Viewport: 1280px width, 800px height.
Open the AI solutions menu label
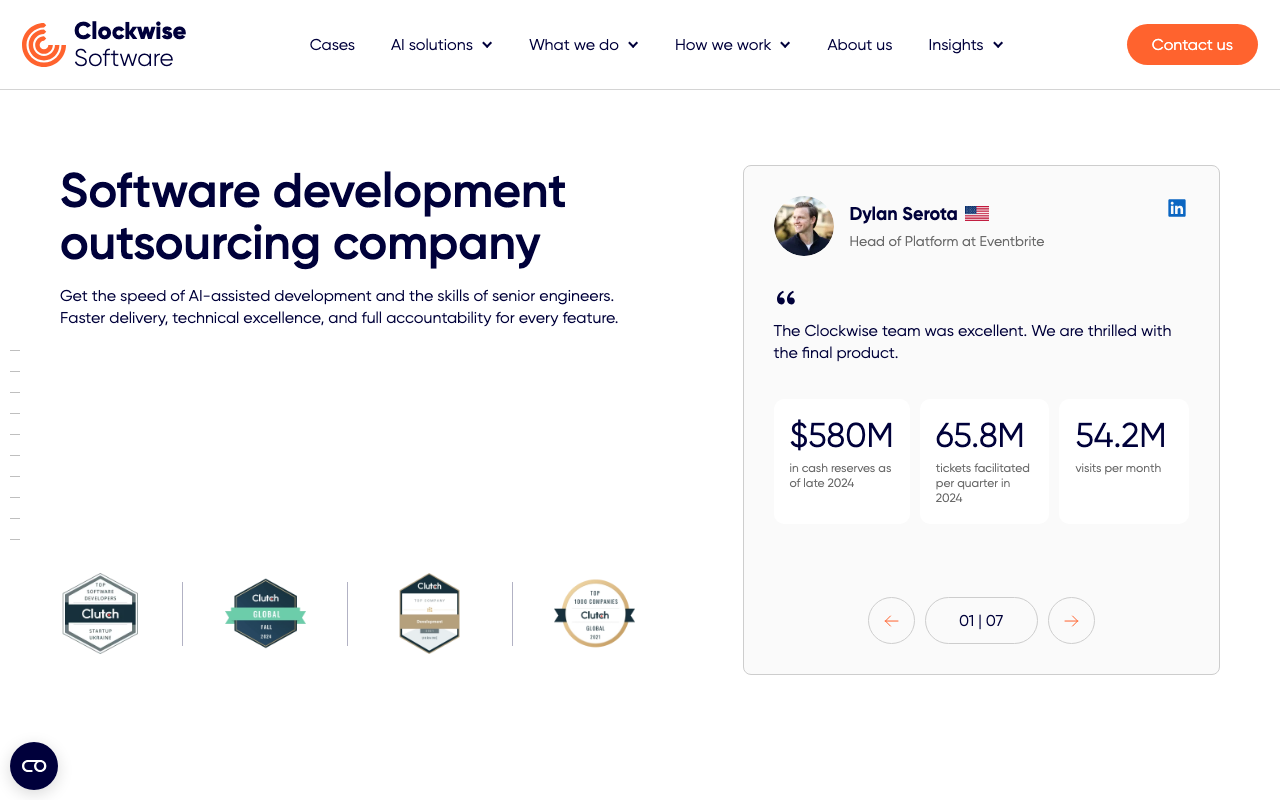click(x=432, y=45)
